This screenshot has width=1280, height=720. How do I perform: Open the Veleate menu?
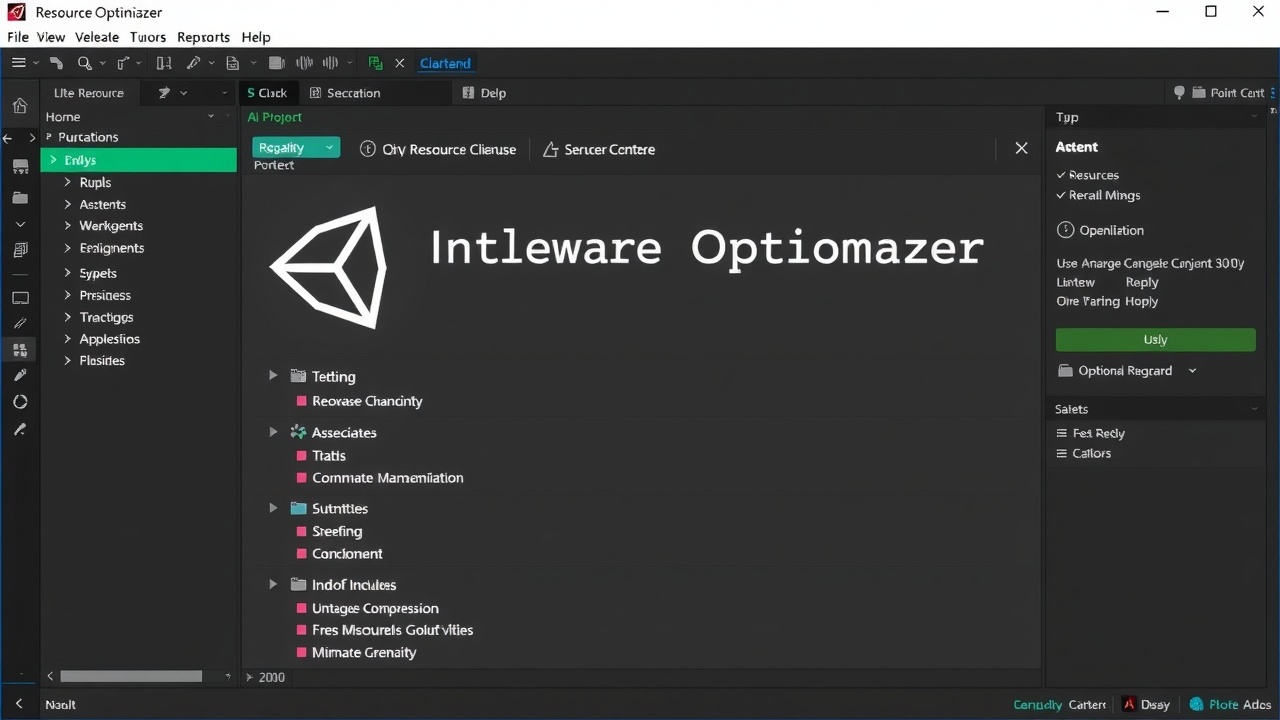coord(97,37)
